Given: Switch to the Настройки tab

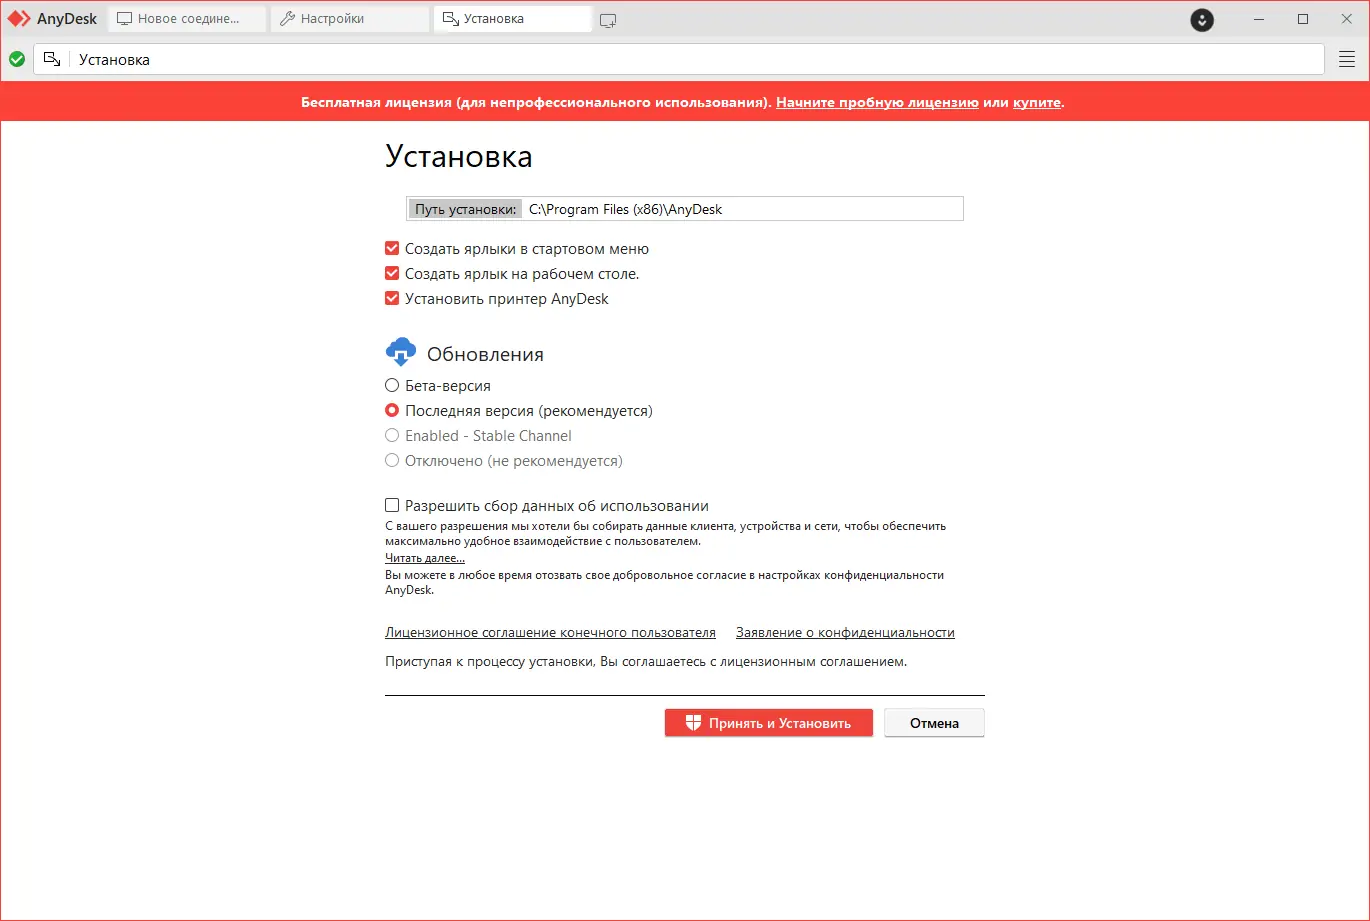Looking at the screenshot, I should [348, 17].
